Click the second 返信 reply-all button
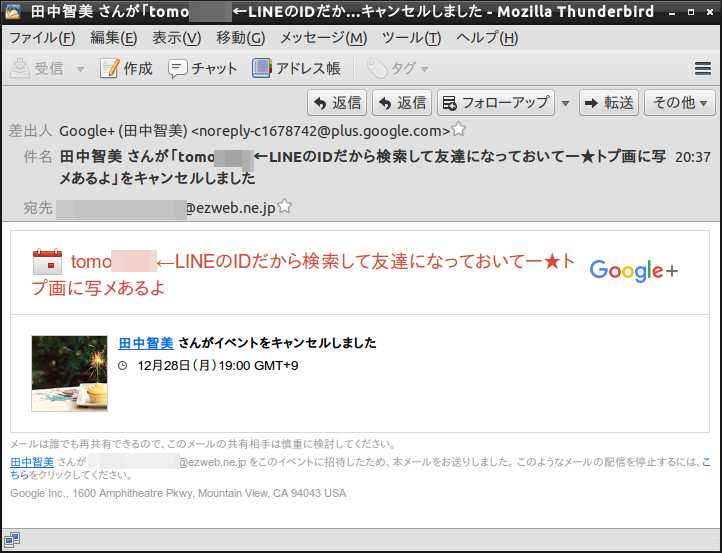Image resolution: width=722 pixels, height=553 pixels. (x=402, y=103)
